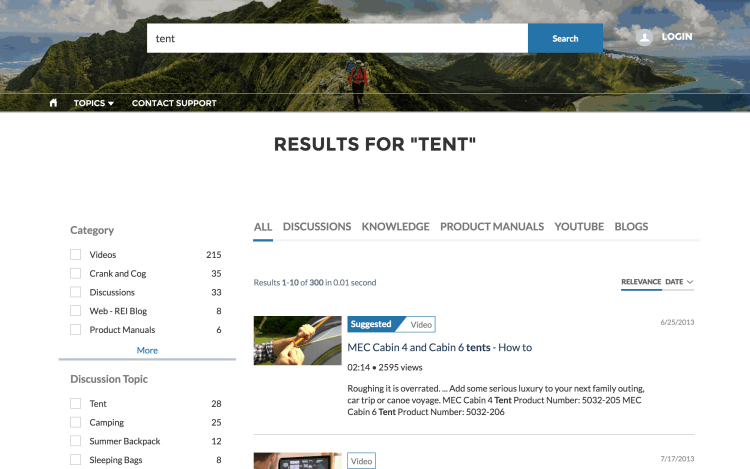Select the Camping discussion topic checkbox
The width and height of the screenshot is (750, 469).
click(x=75, y=422)
